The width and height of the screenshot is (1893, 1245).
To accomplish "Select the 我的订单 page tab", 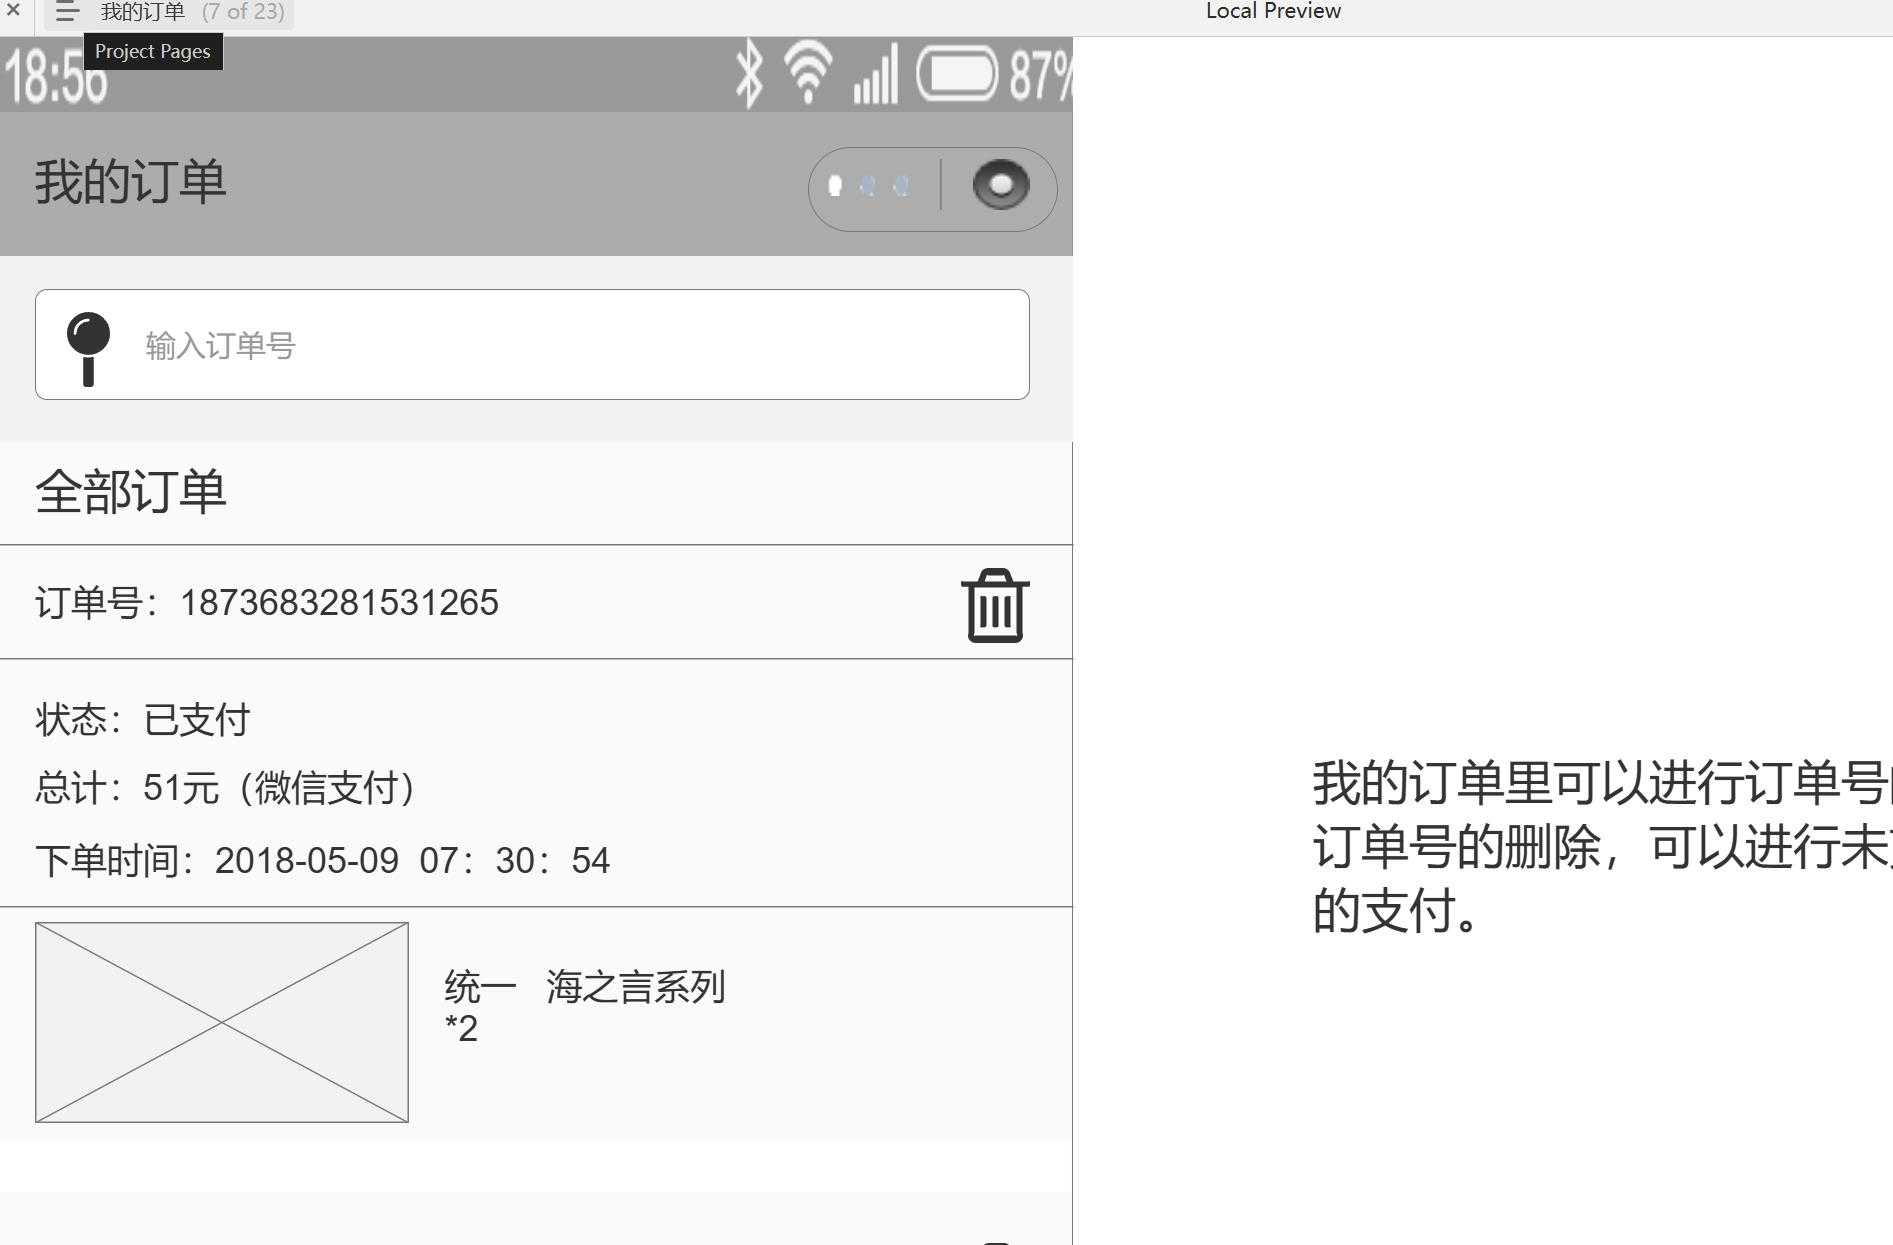I will [141, 12].
